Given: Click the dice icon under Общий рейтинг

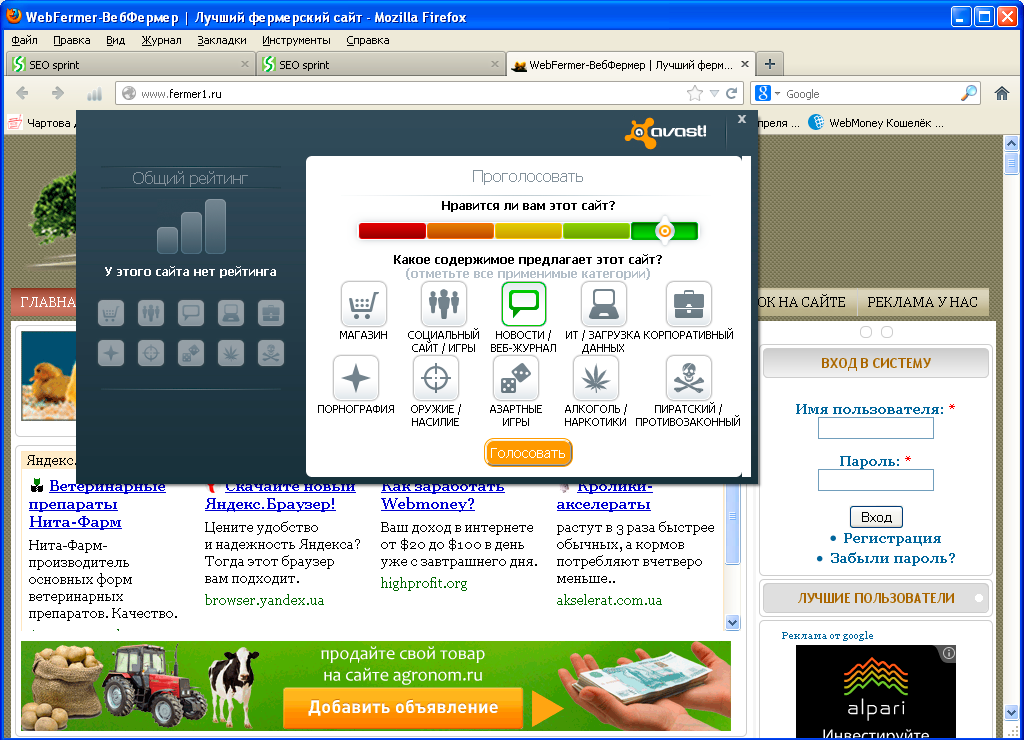Looking at the screenshot, I should point(191,353).
